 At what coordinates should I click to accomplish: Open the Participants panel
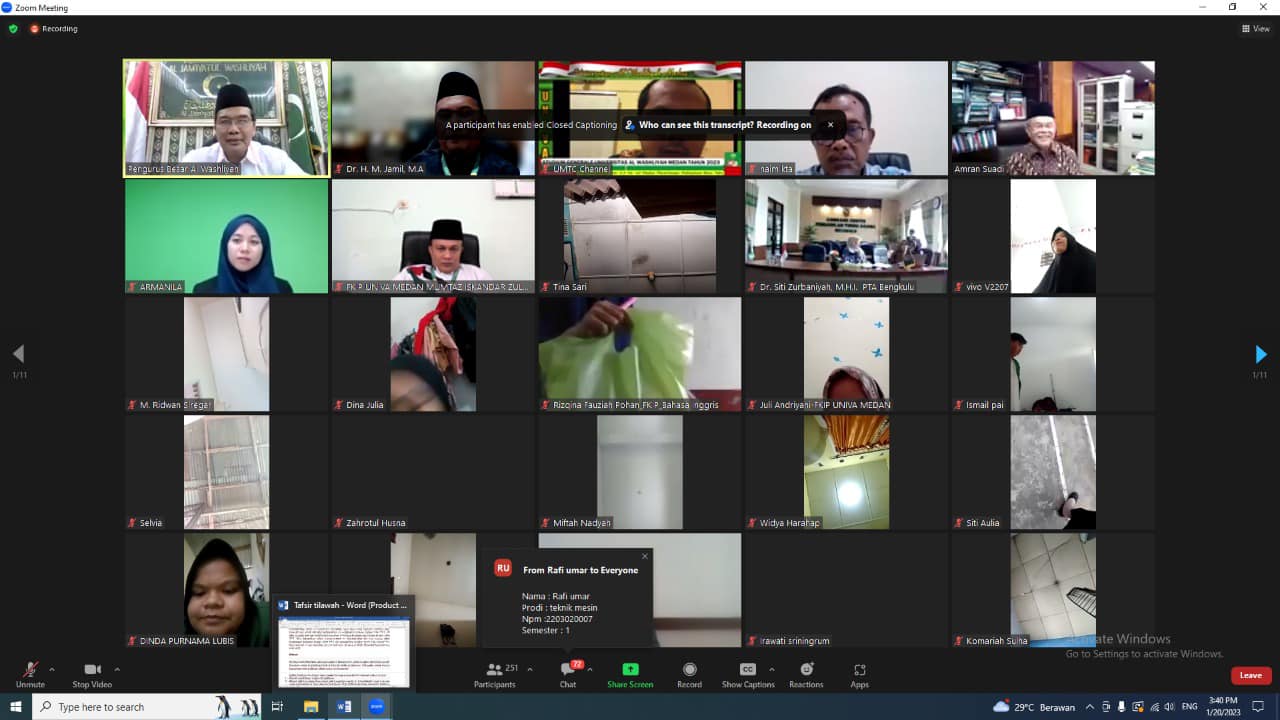click(494, 671)
